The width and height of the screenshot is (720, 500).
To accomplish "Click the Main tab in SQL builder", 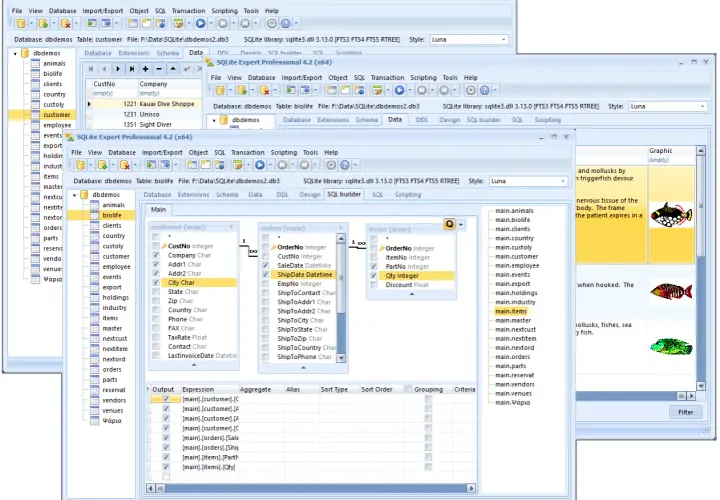I will click(158, 209).
